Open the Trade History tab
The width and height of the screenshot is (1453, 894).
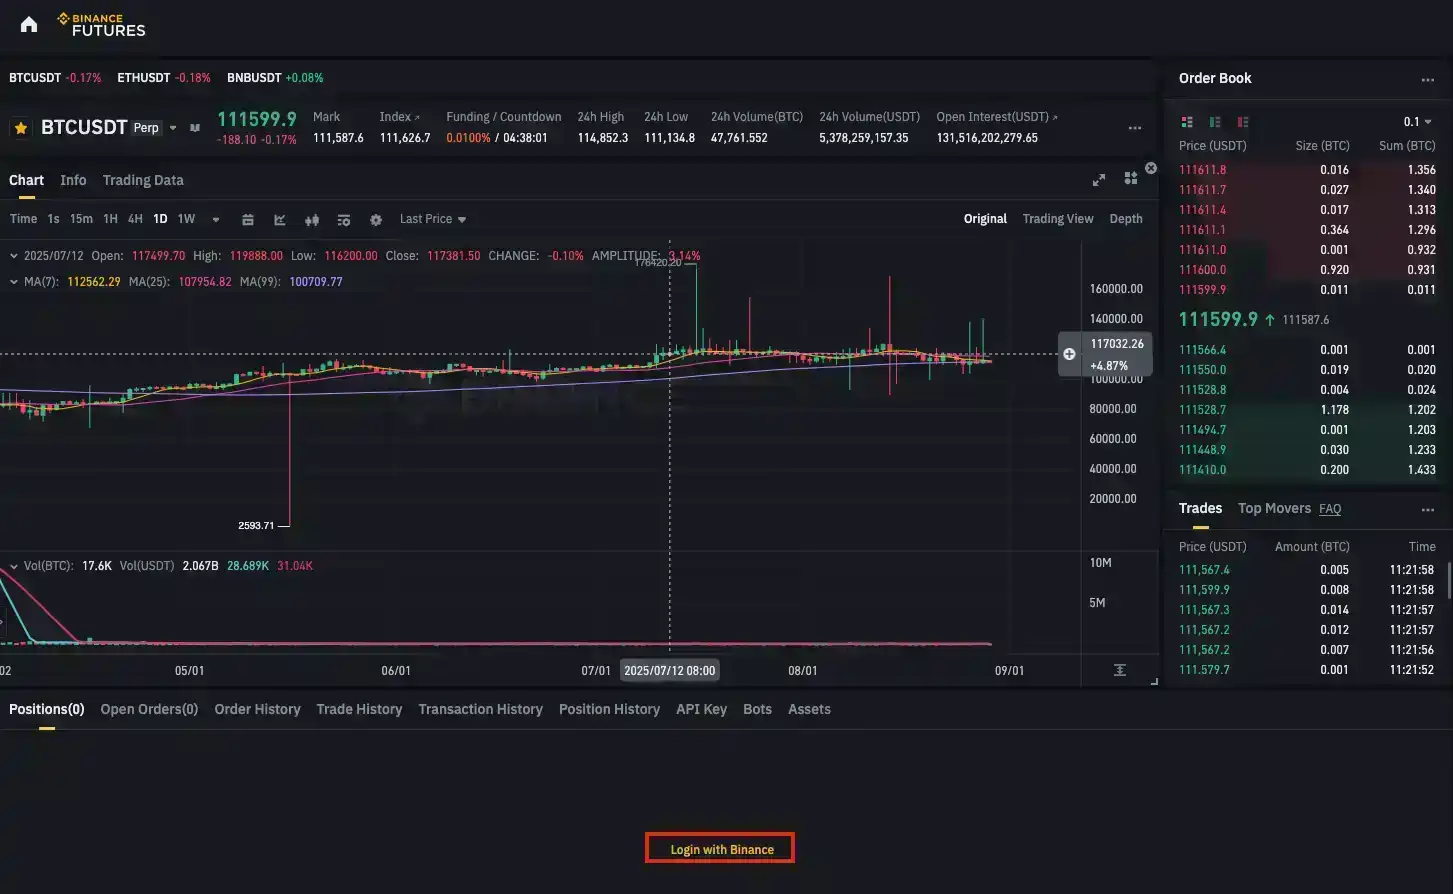coord(359,709)
